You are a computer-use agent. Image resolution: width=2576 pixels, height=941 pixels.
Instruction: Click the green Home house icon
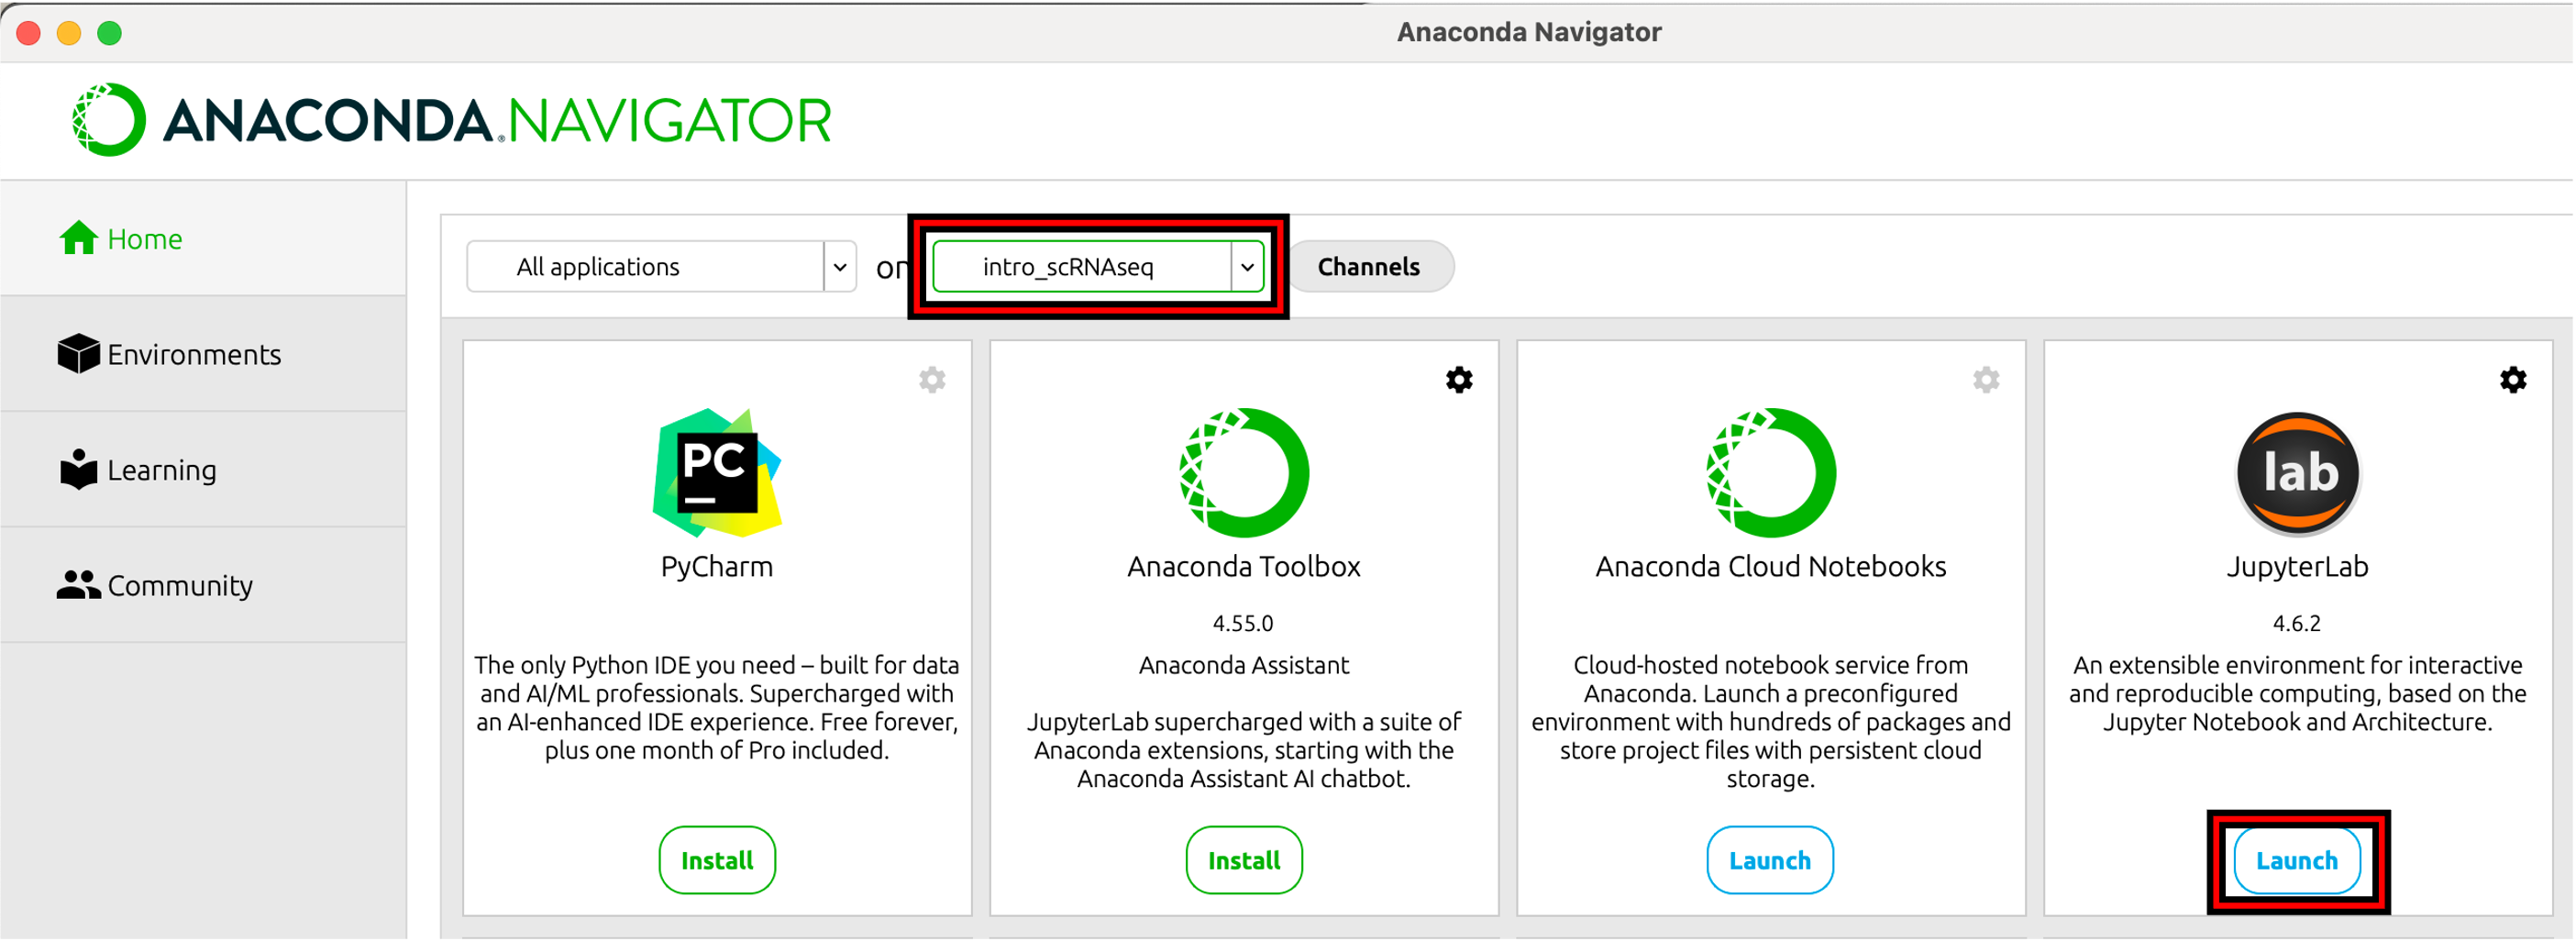[78, 238]
